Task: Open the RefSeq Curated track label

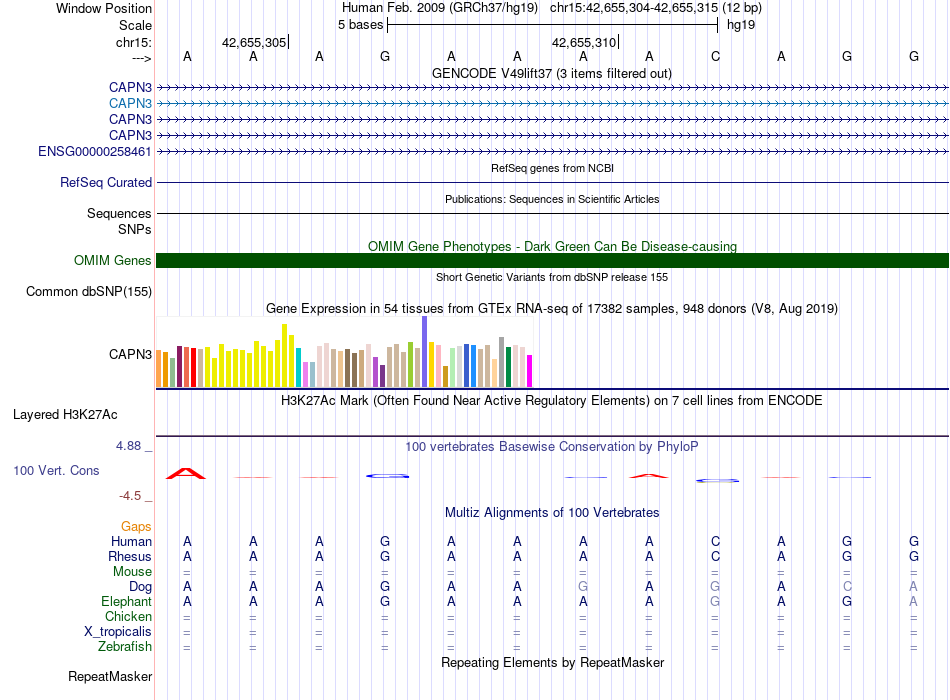Action: pos(106,182)
